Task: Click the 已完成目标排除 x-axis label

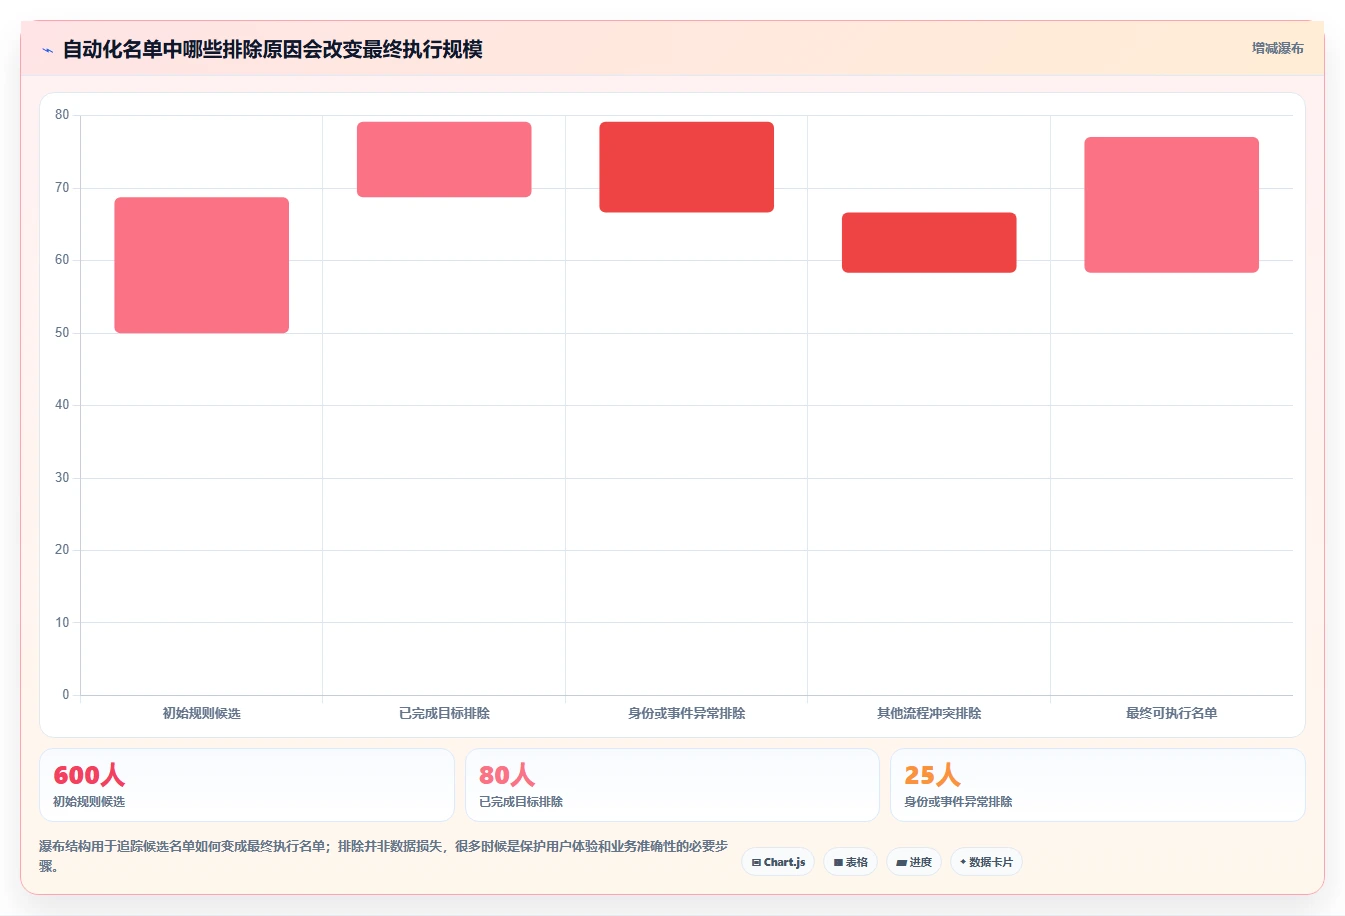Action: pos(444,713)
